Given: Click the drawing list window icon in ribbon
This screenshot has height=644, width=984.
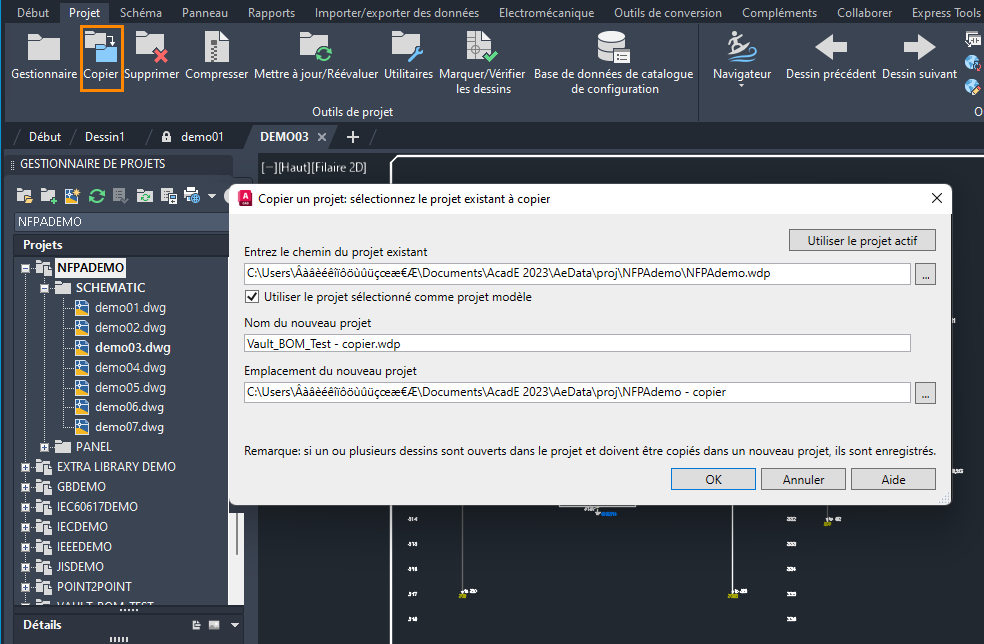Looking at the screenshot, I should pos(972,40).
